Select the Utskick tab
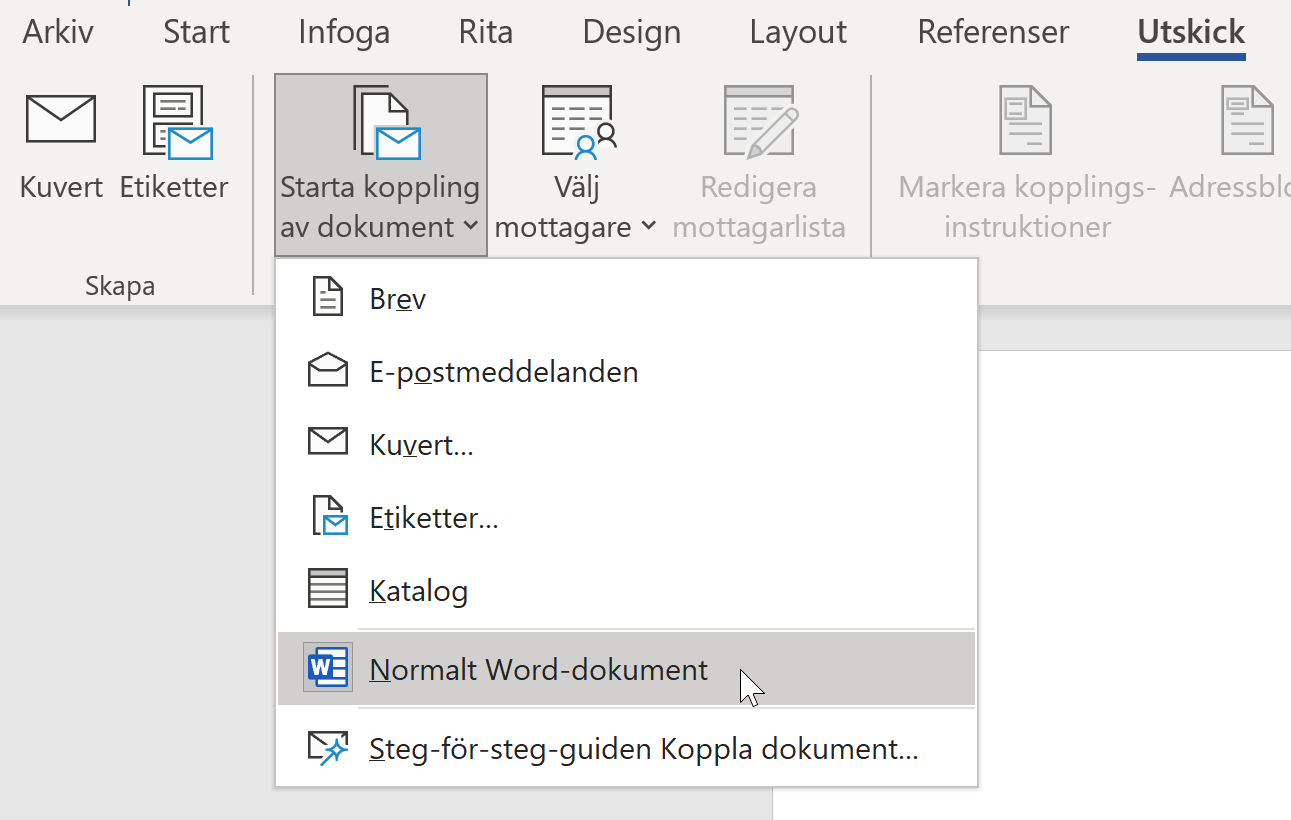 click(1191, 32)
